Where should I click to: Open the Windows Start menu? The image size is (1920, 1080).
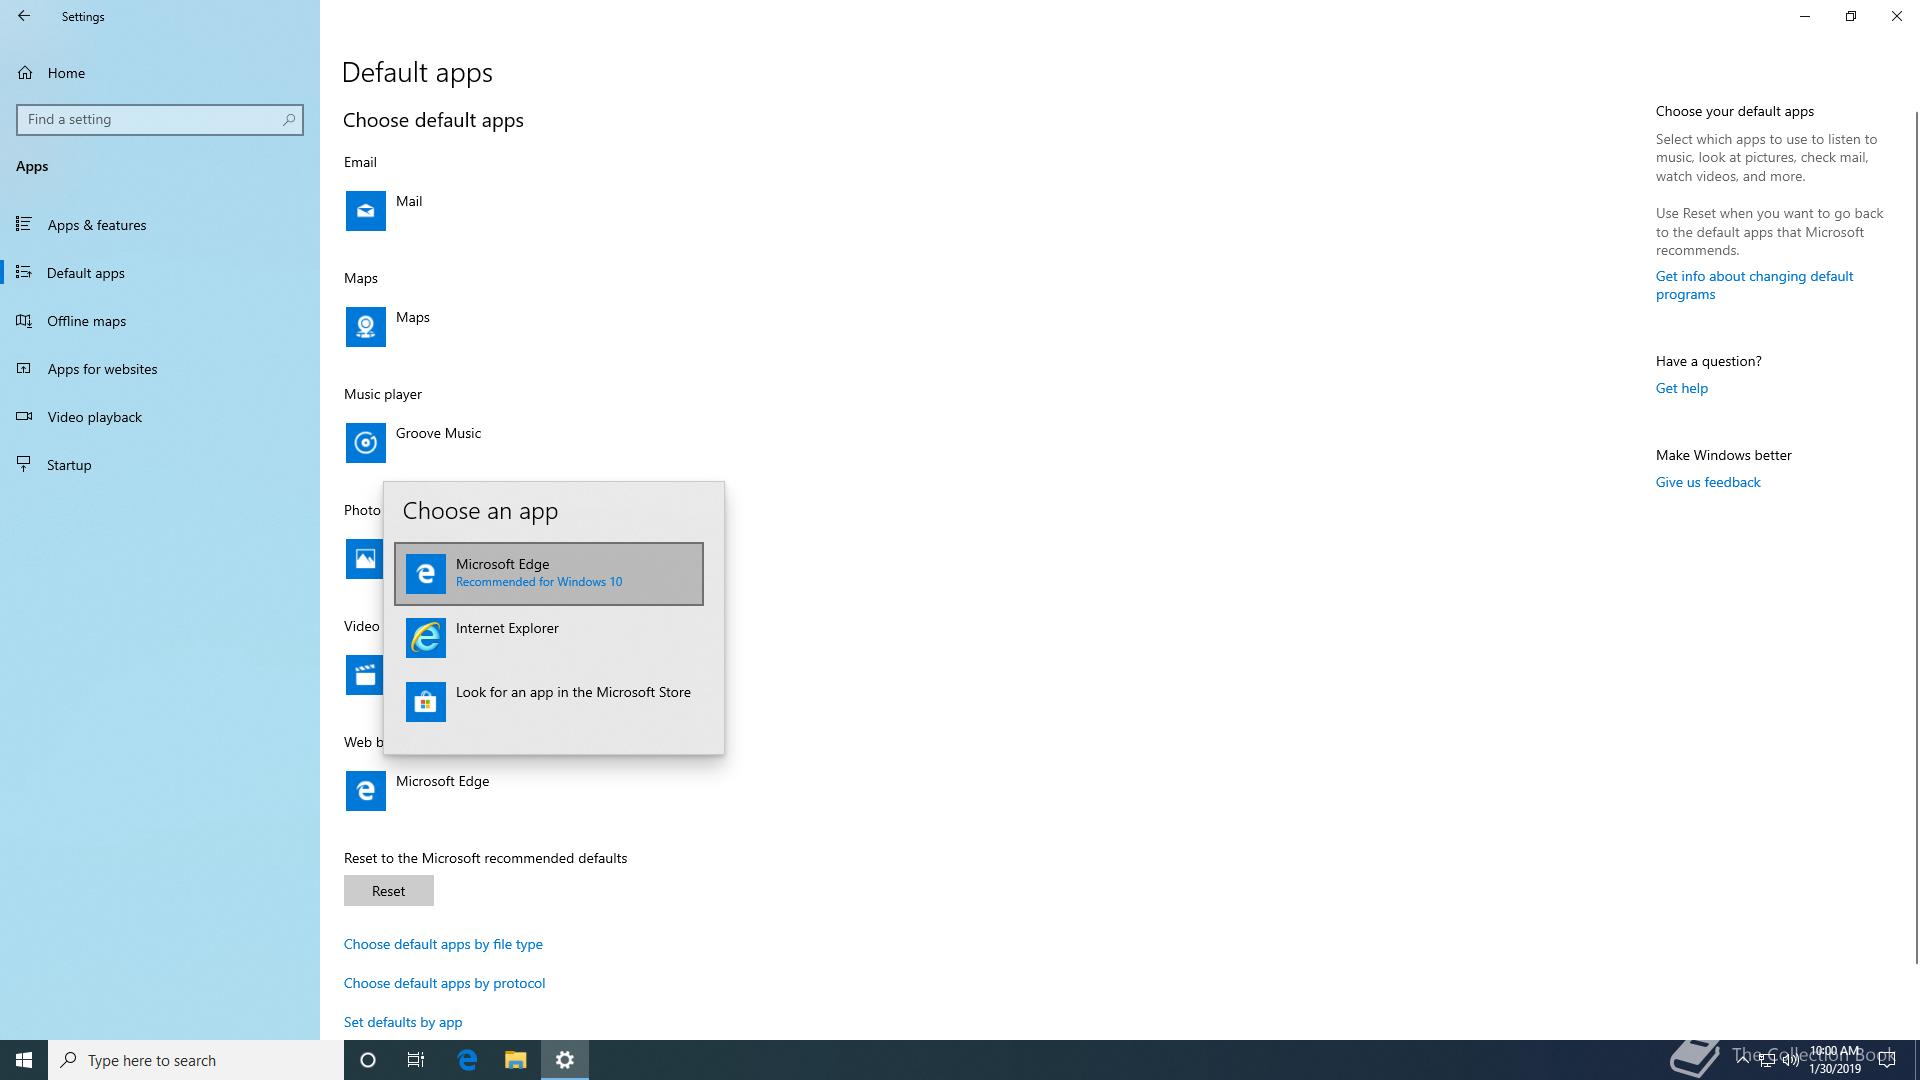click(24, 1060)
